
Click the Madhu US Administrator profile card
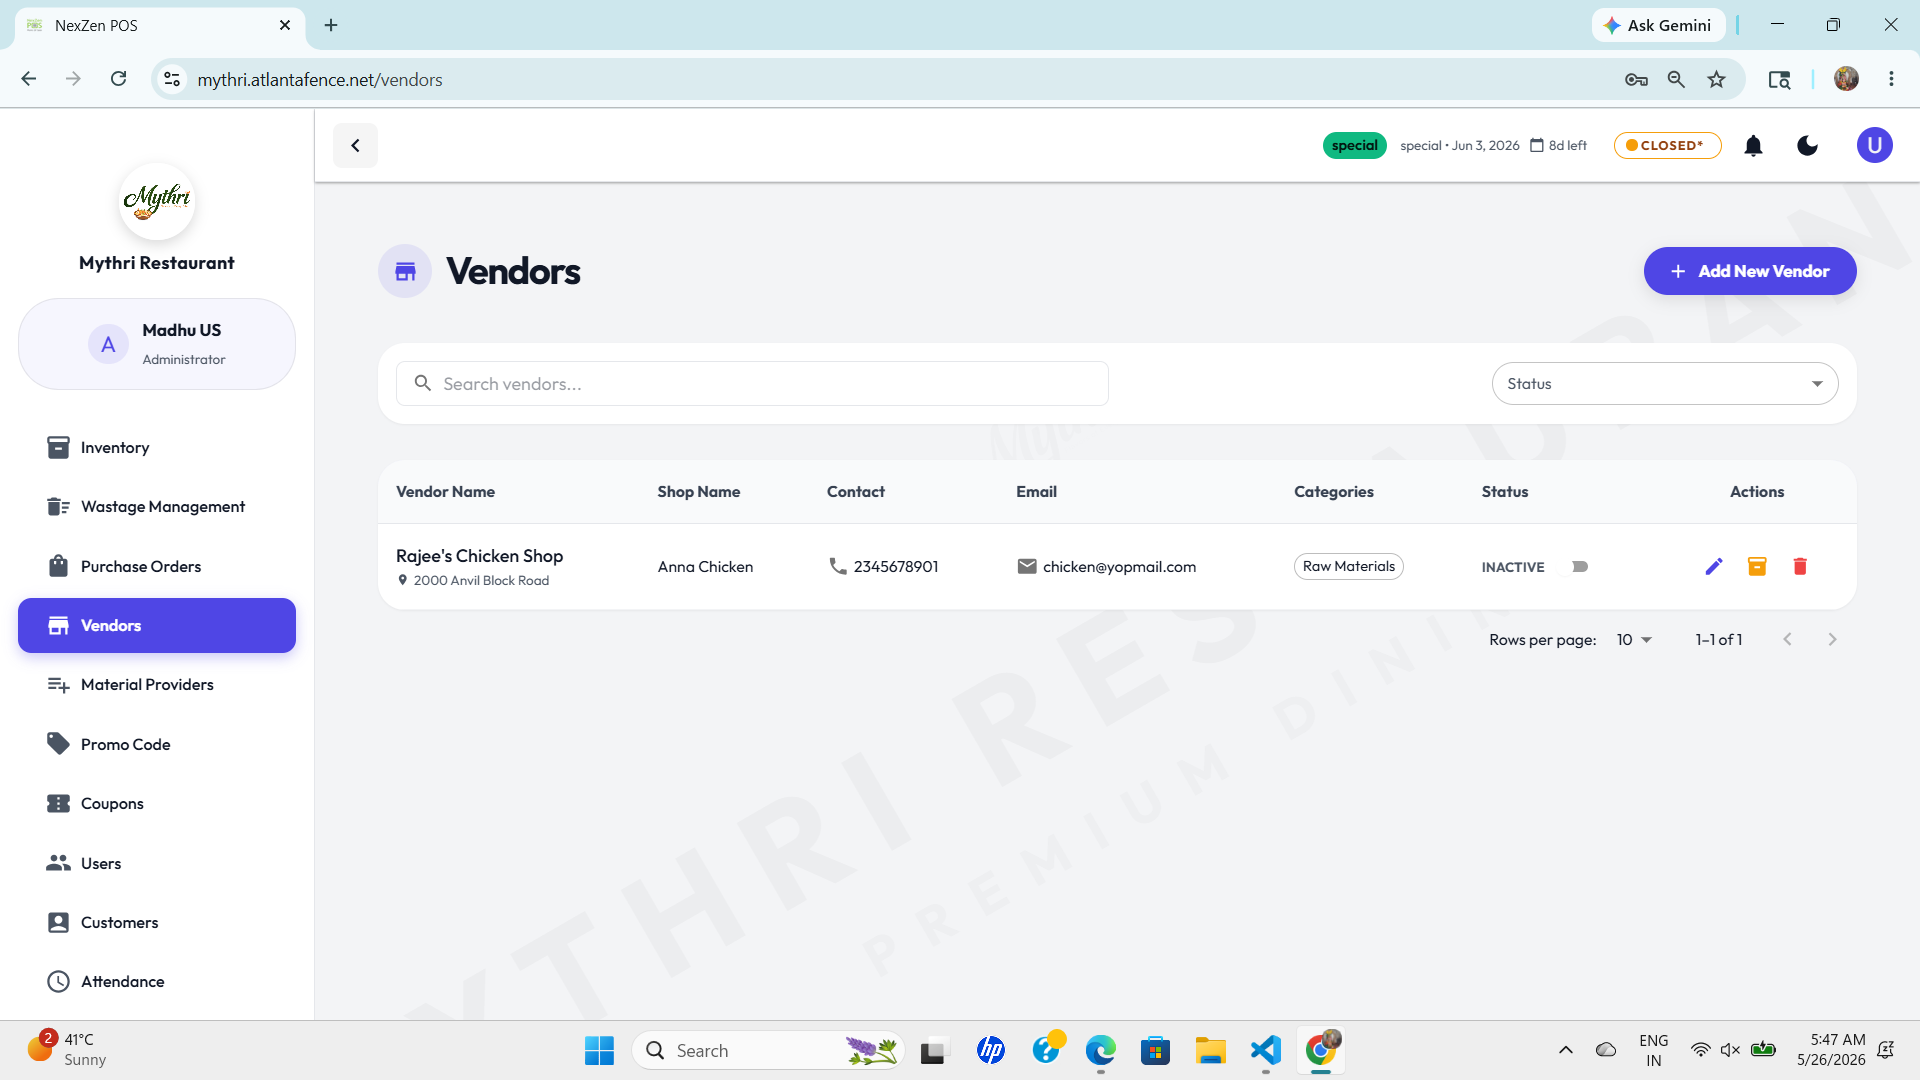coord(157,344)
